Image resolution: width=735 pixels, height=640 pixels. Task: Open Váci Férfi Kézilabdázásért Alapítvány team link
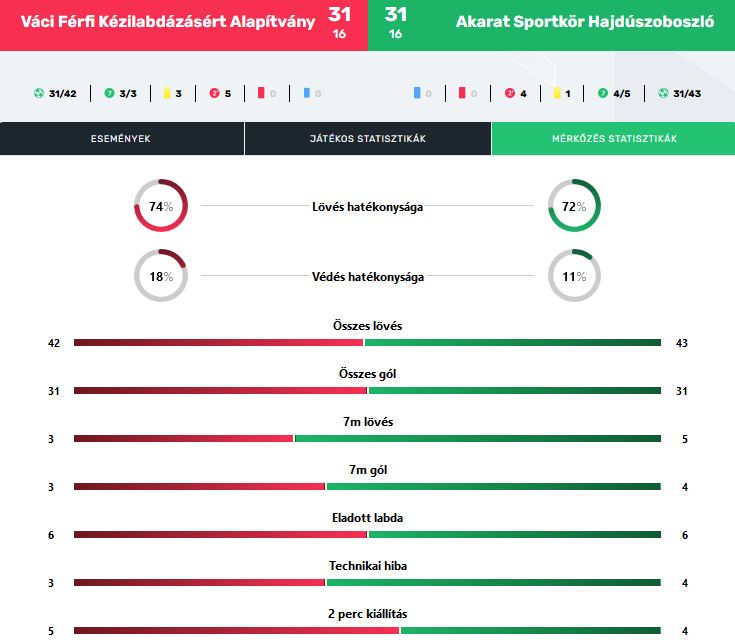(168, 22)
